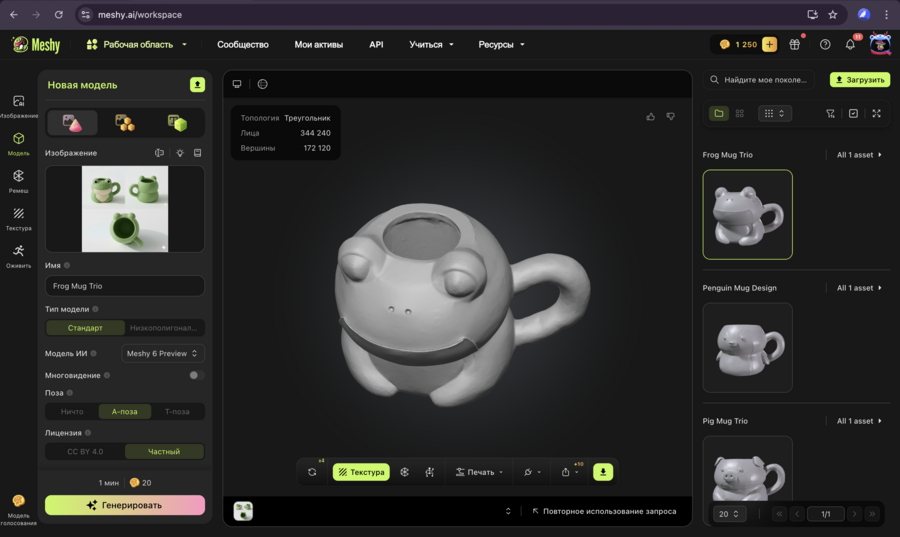Image resolution: width=900 pixels, height=537 pixels.
Task: Select the Penguin Mug Design thumbnail
Action: point(747,347)
